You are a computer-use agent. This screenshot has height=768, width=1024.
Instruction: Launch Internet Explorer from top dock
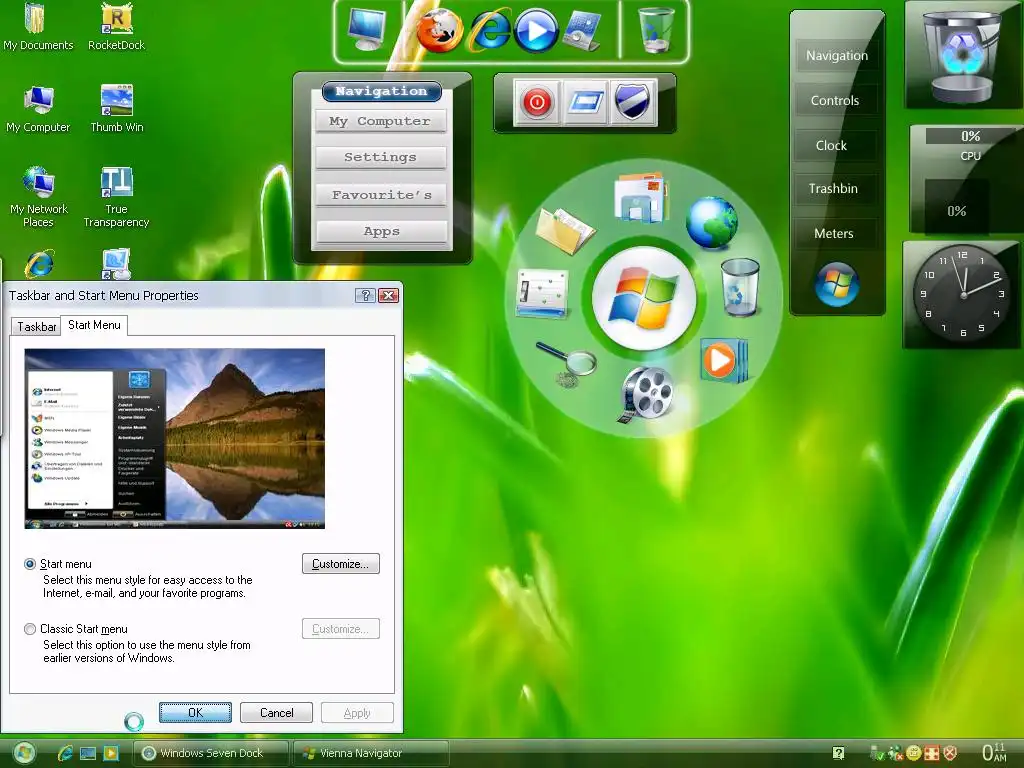490,30
